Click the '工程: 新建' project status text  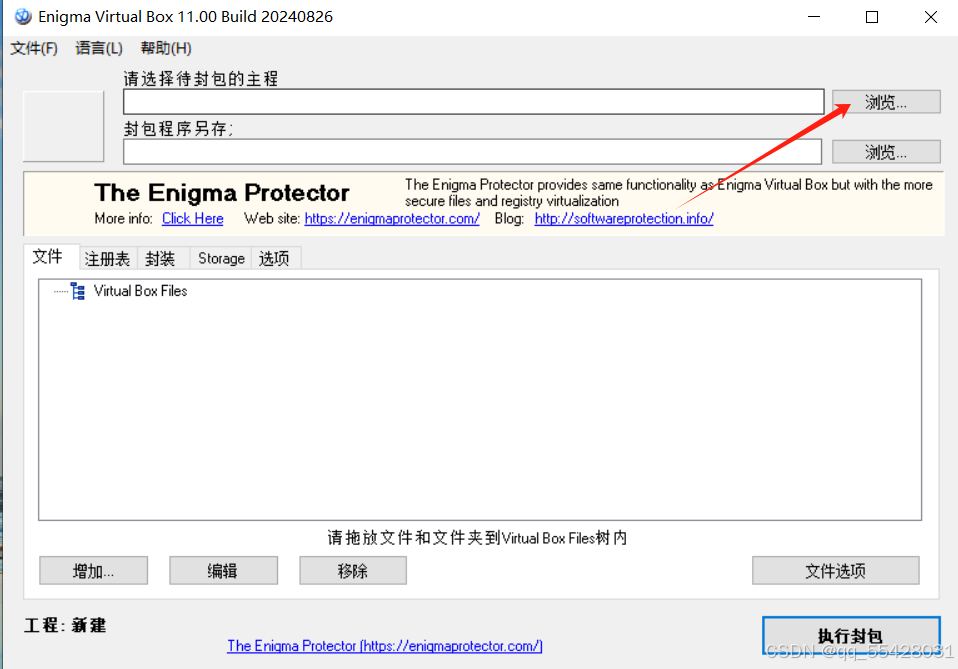pyautogui.click(x=65, y=625)
